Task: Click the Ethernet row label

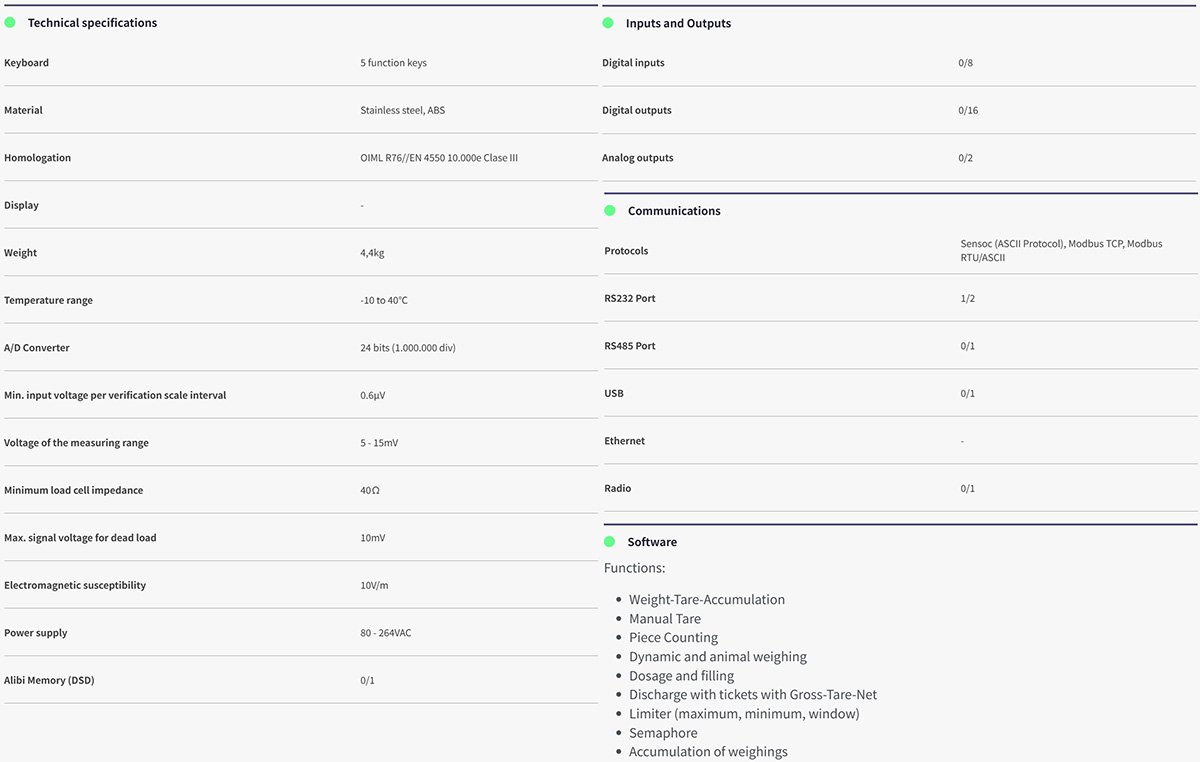Action: pyautogui.click(x=625, y=441)
